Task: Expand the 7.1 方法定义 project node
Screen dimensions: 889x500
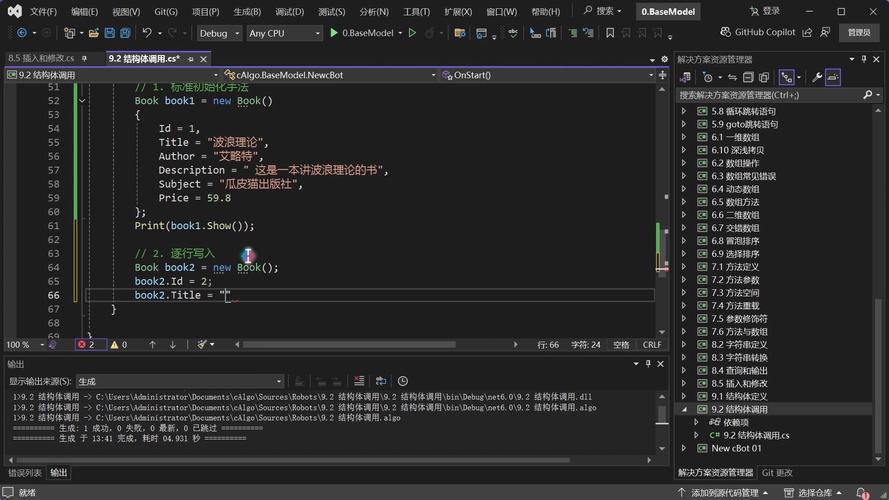Action: (x=684, y=267)
